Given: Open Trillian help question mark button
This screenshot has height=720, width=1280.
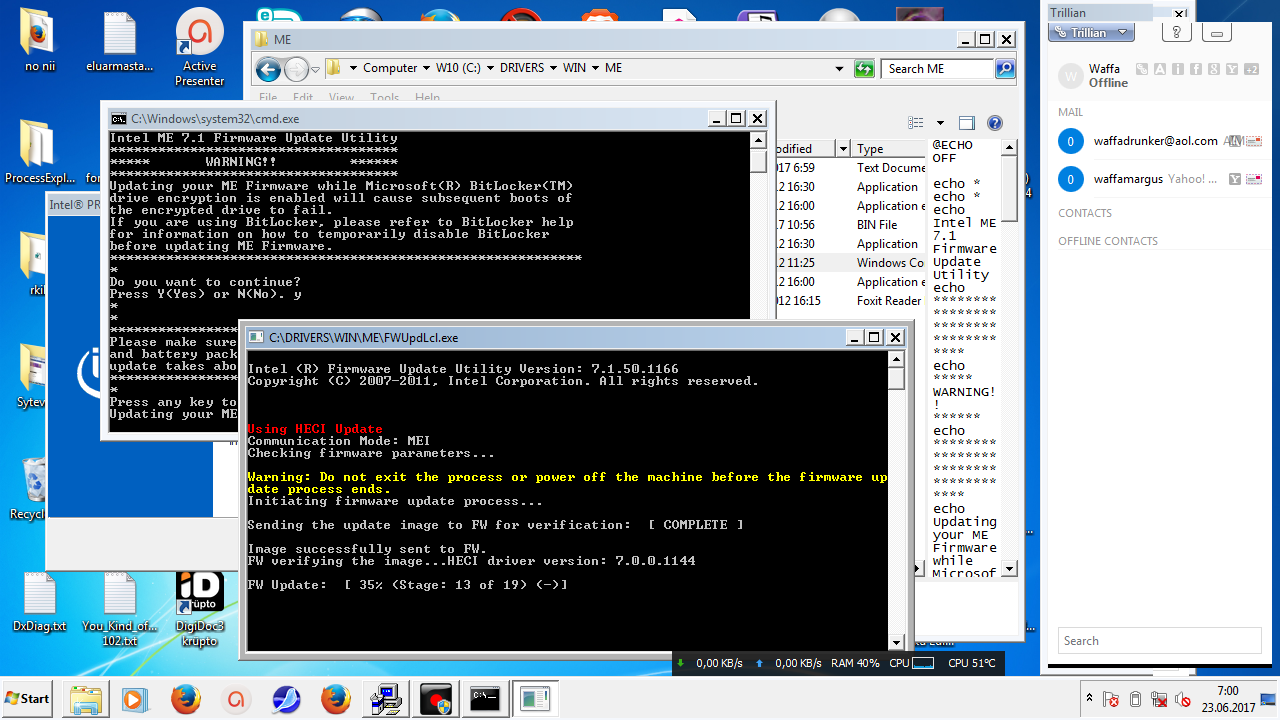Looking at the screenshot, I should [1176, 32].
